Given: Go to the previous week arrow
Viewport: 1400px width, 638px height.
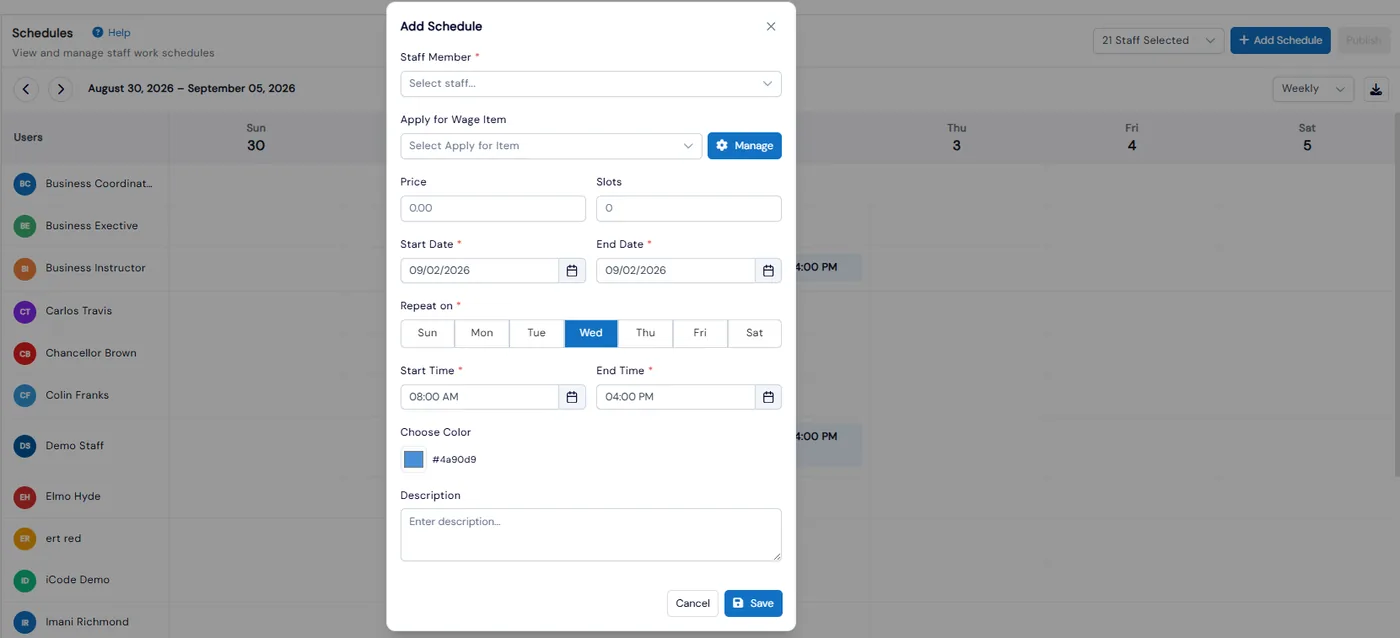Looking at the screenshot, I should (x=26, y=89).
